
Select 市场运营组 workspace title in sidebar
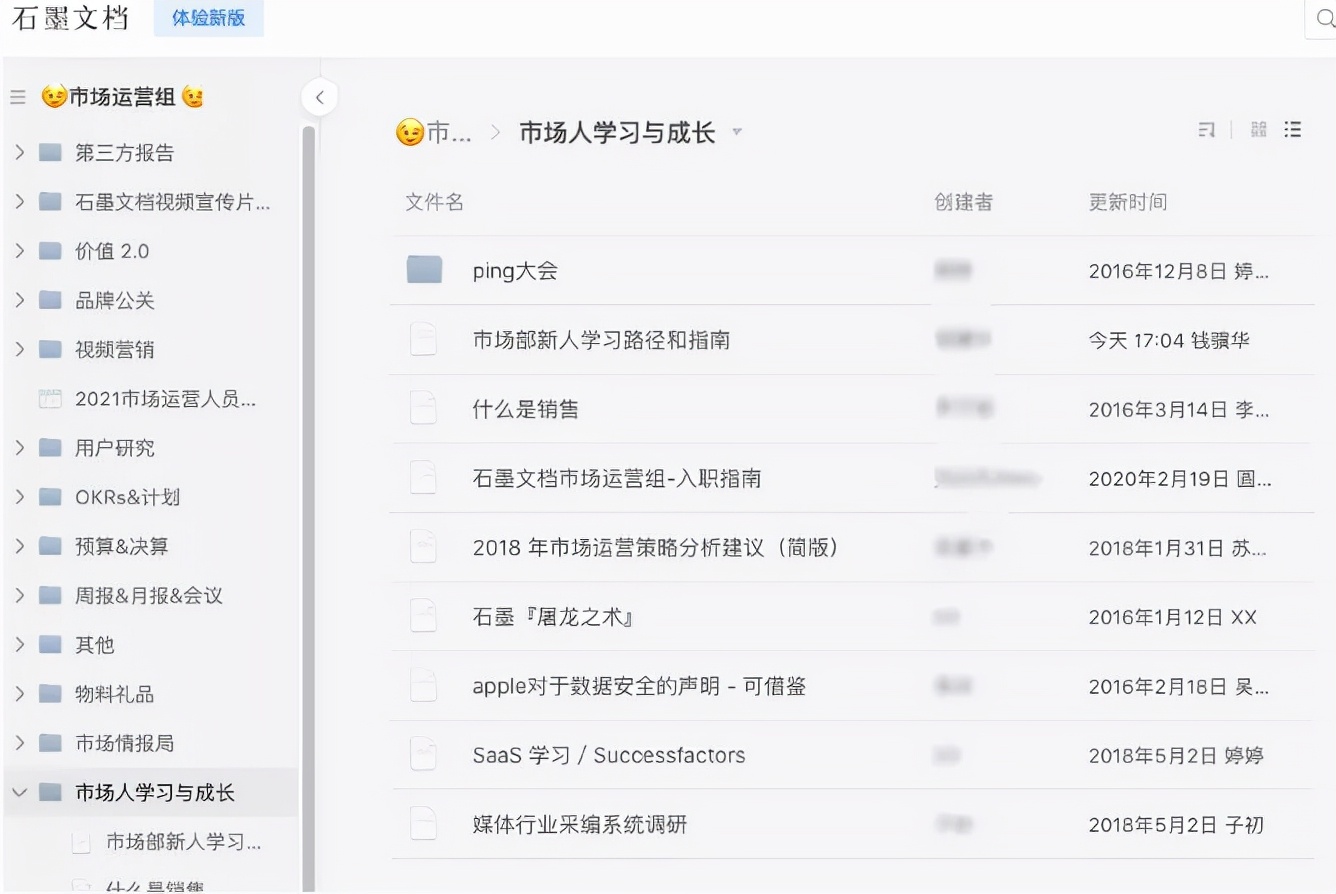(x=123, y=97)
